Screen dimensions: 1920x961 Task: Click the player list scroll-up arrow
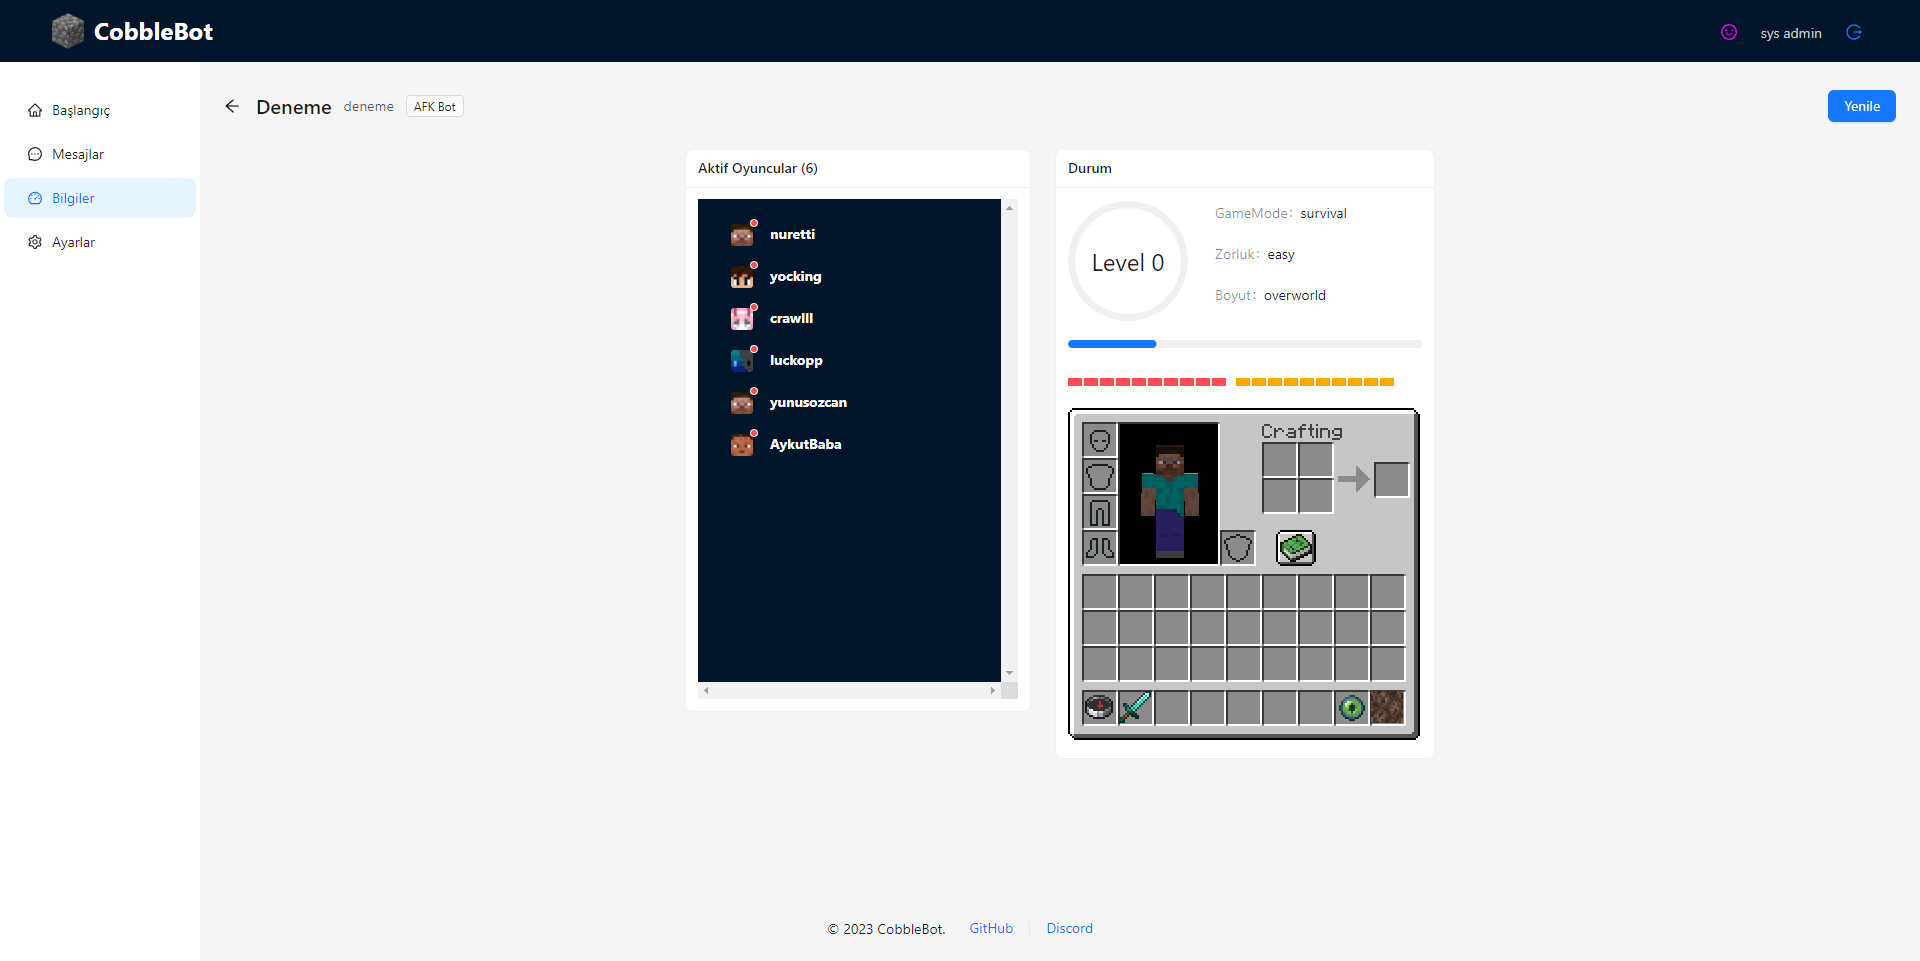(1009, 208)
